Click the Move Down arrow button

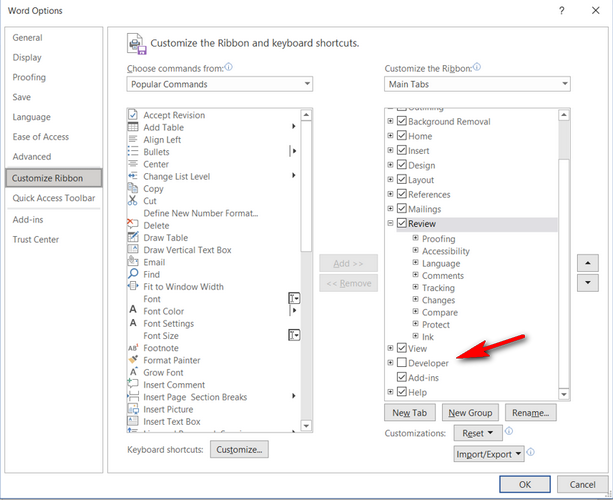coord(588,283)
